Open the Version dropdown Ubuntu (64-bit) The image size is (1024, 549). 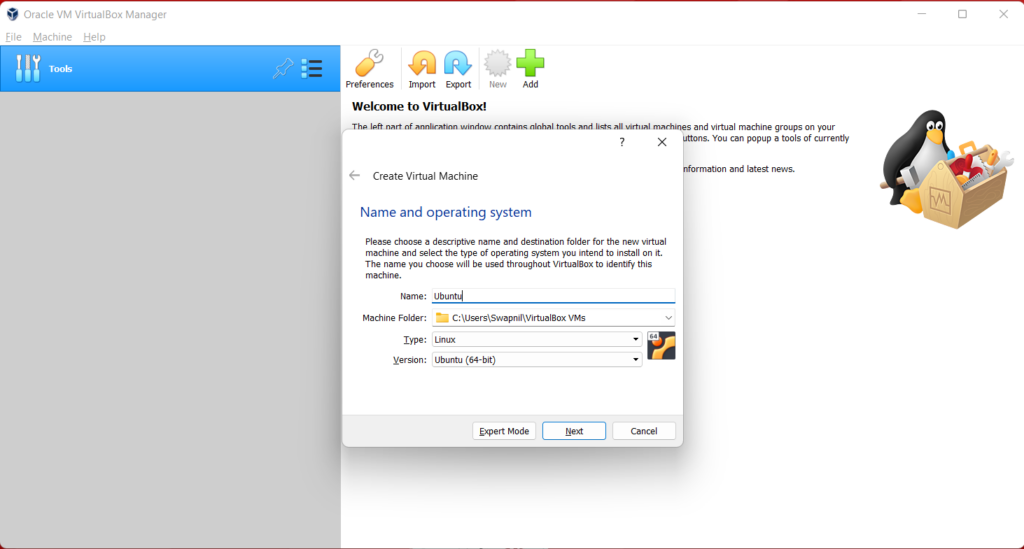tap(536, 360)
